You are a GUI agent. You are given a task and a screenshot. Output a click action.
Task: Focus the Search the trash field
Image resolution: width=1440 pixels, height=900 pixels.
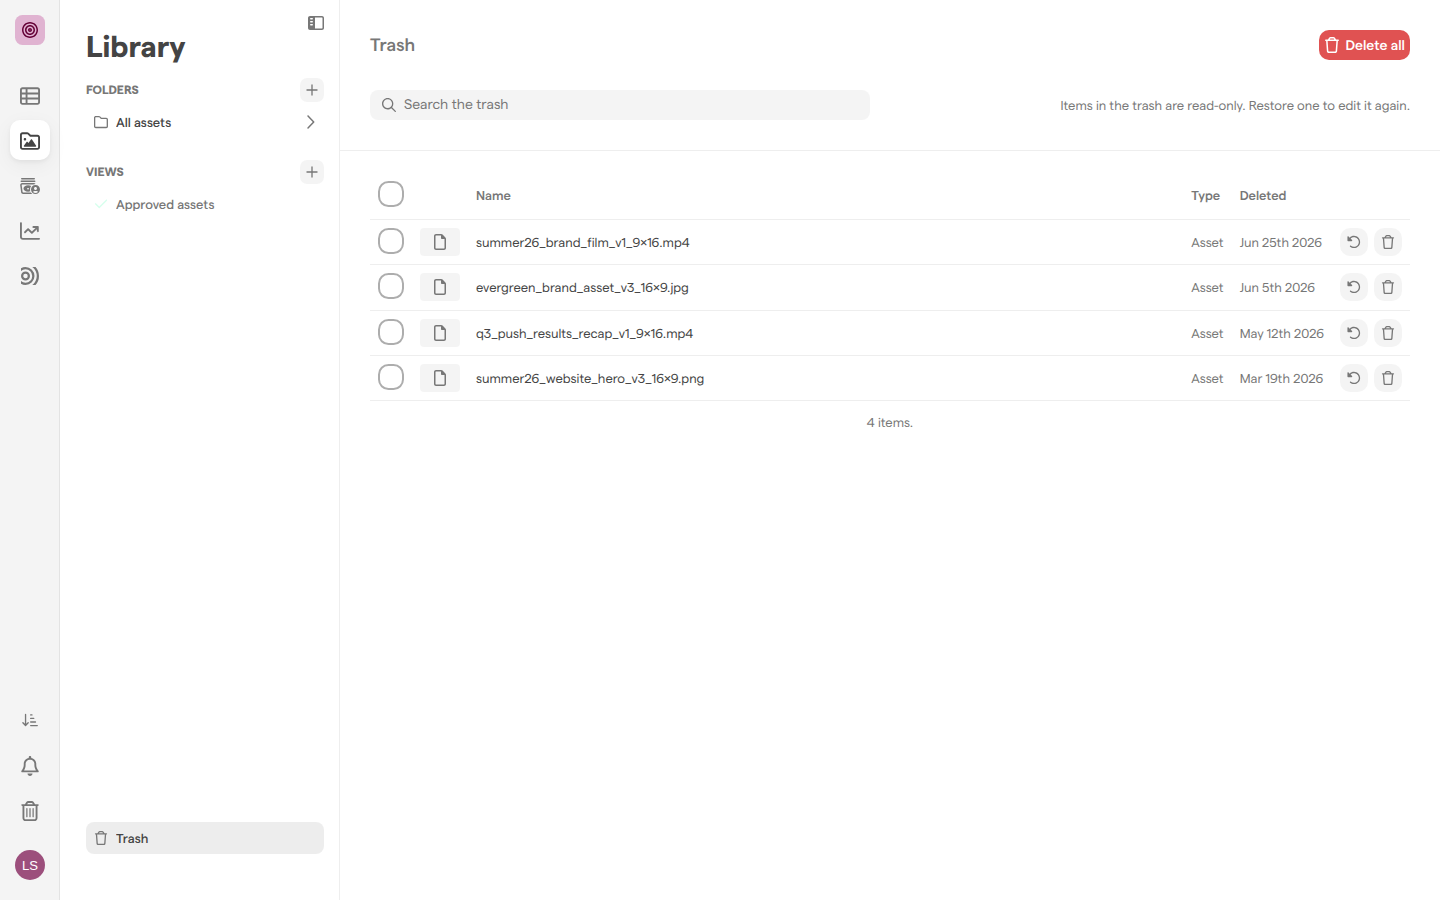tap(620, 105)
